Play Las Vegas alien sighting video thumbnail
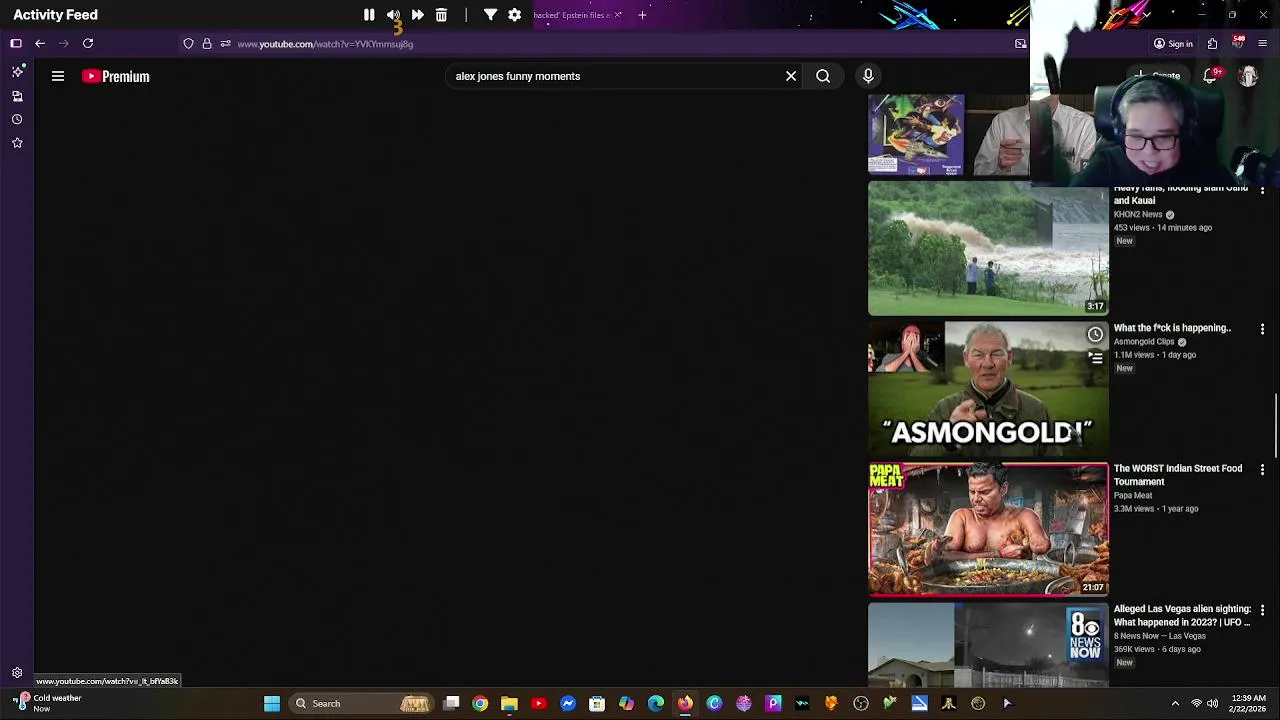Viewport: 1280px width, 720px height. click(x=988, y=645)
